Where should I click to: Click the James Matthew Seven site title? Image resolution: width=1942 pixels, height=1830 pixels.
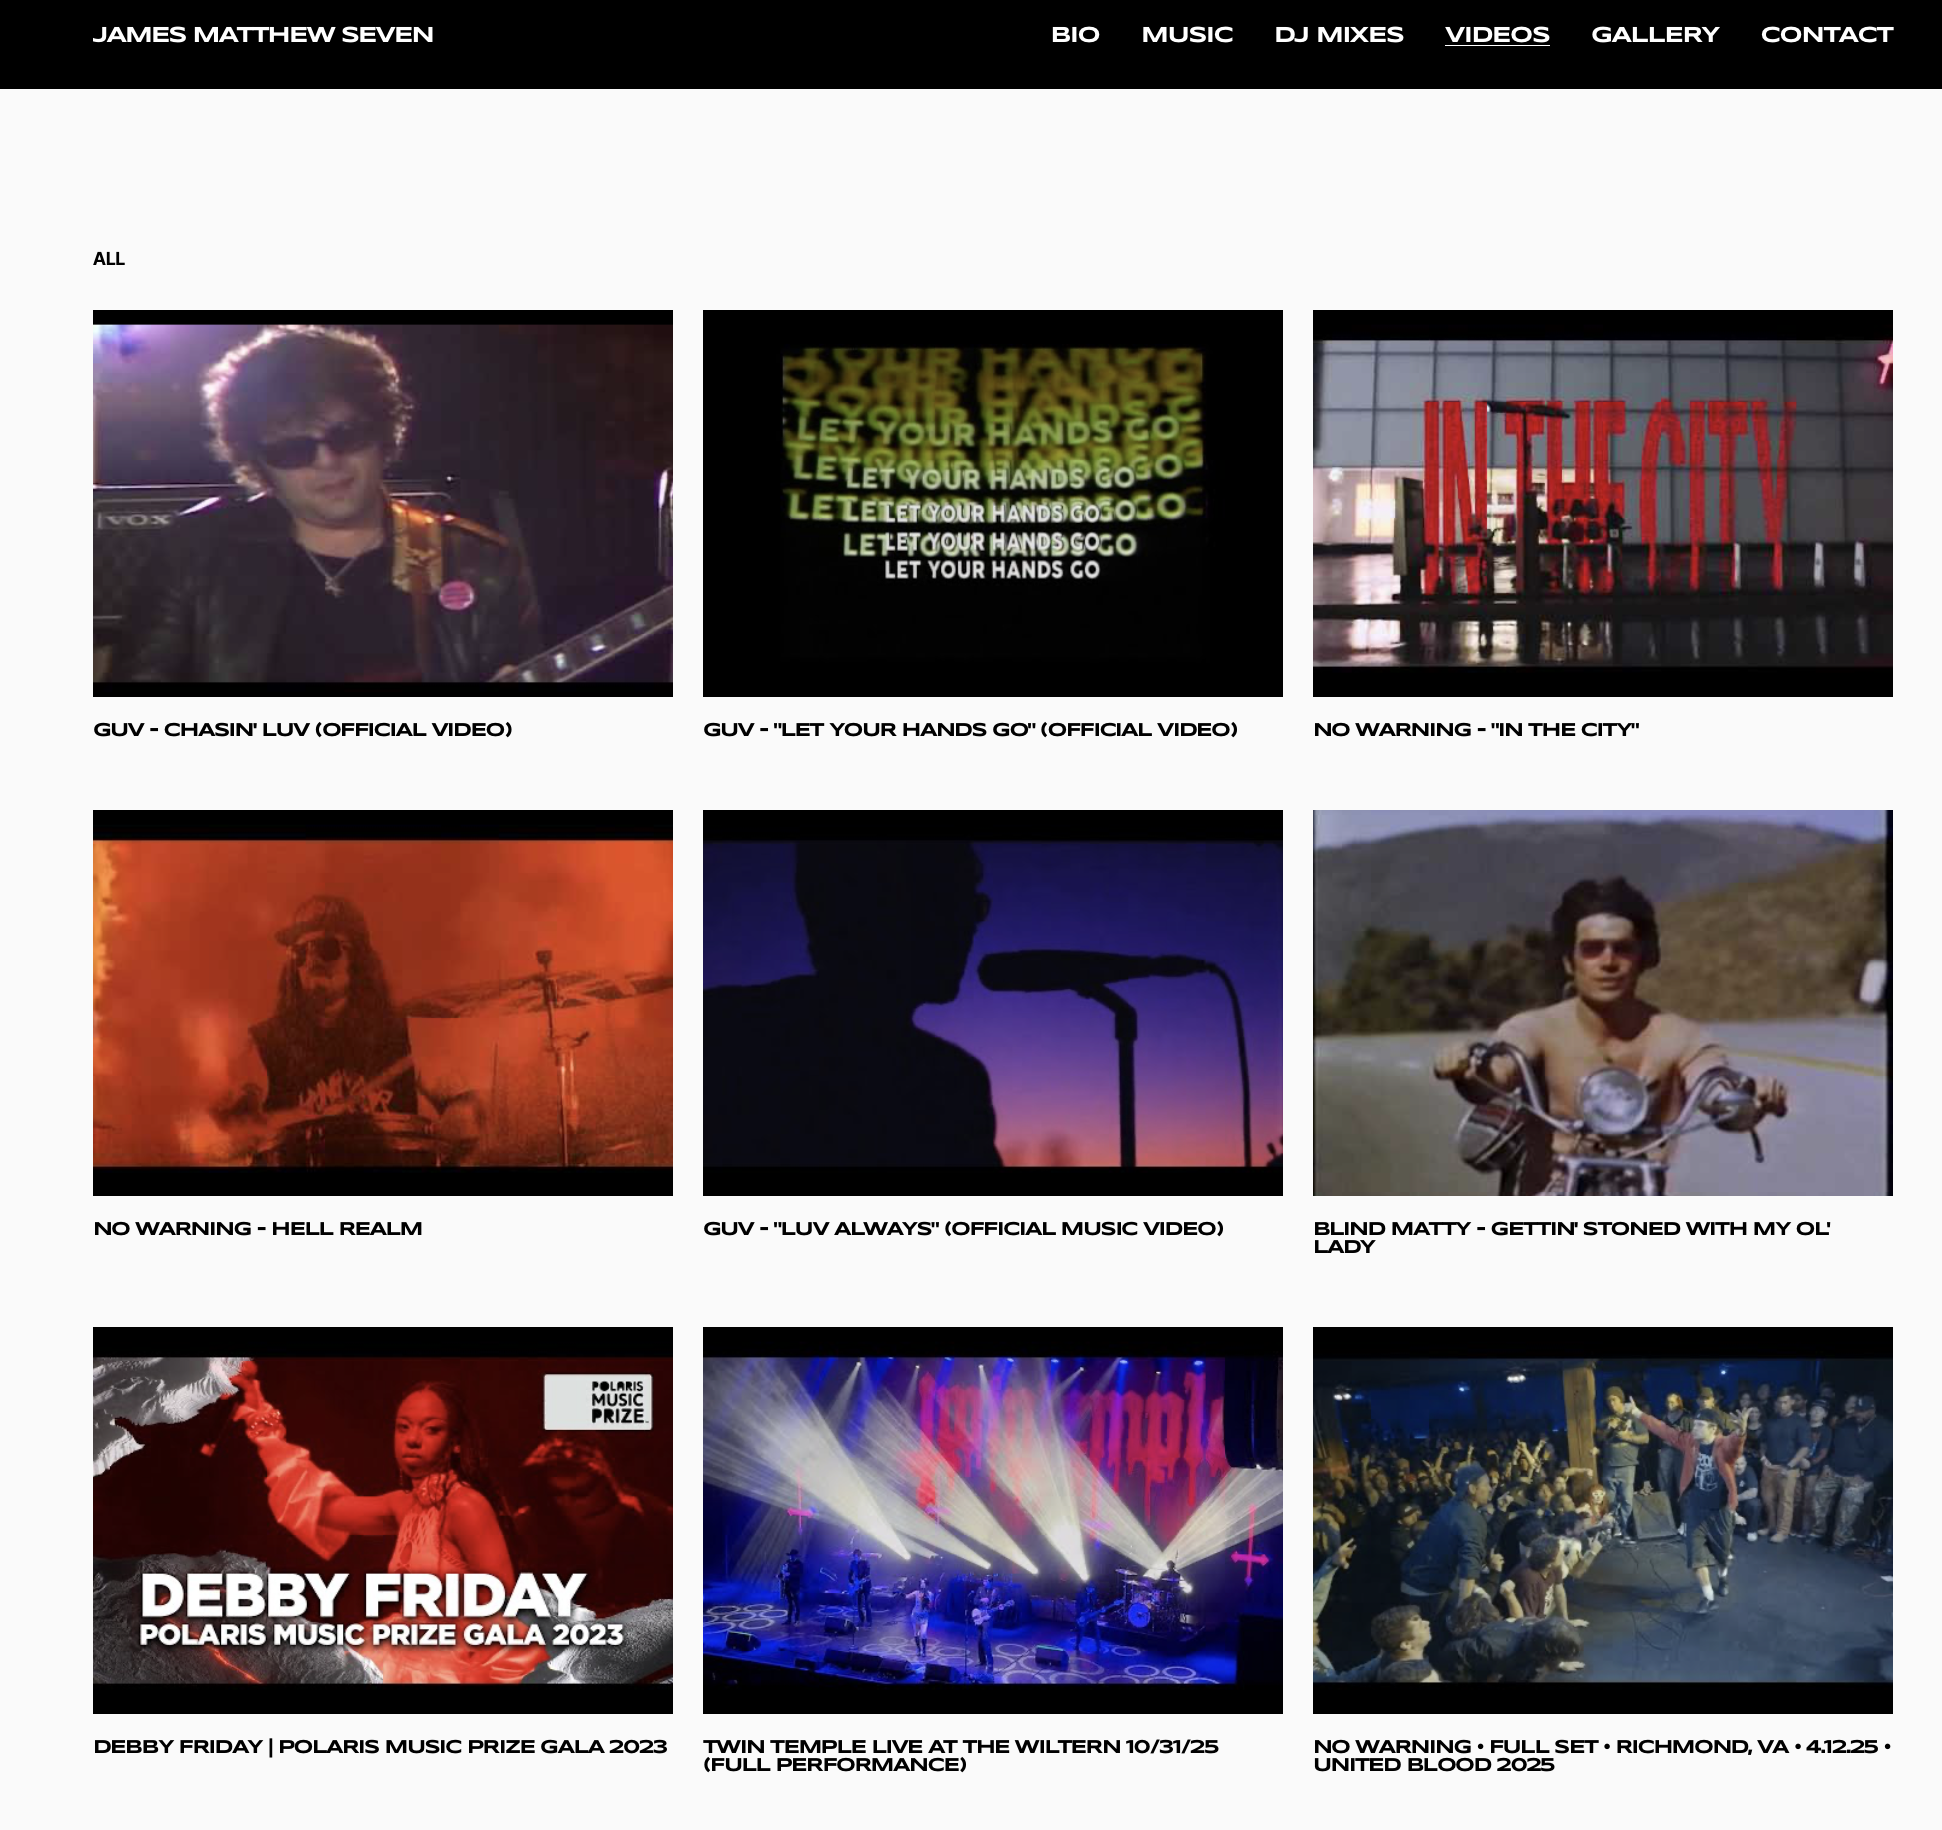pos(263,35)
